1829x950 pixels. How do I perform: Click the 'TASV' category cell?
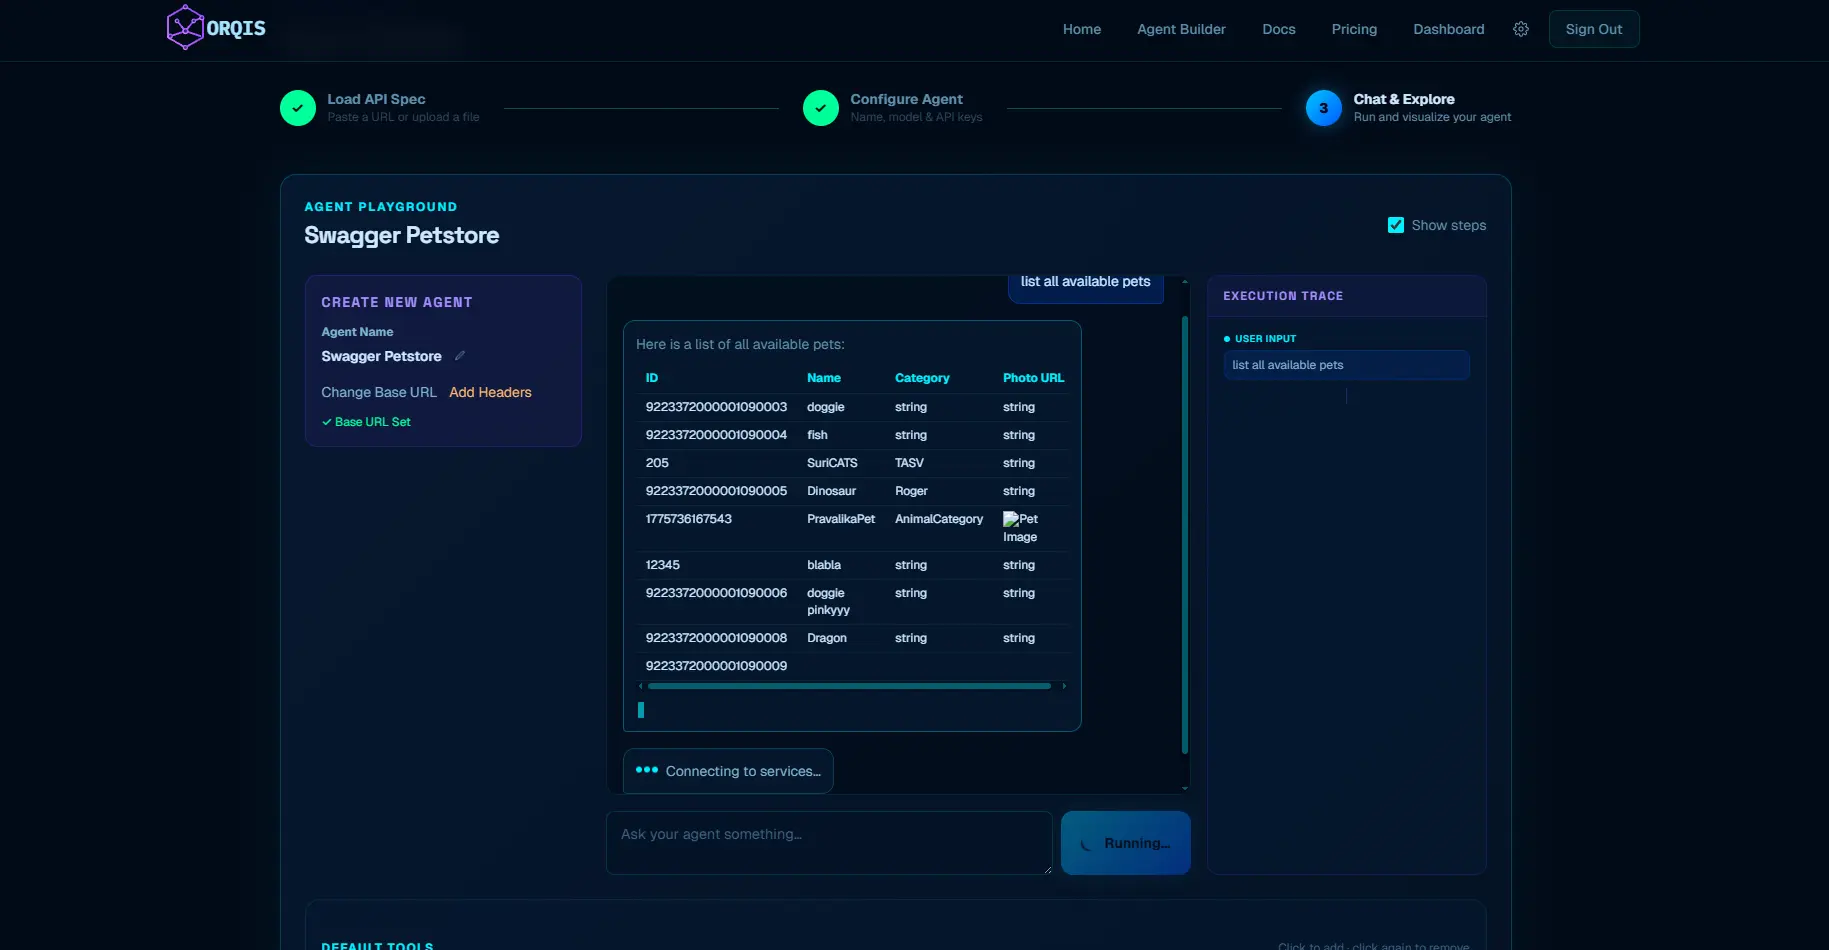909,463
